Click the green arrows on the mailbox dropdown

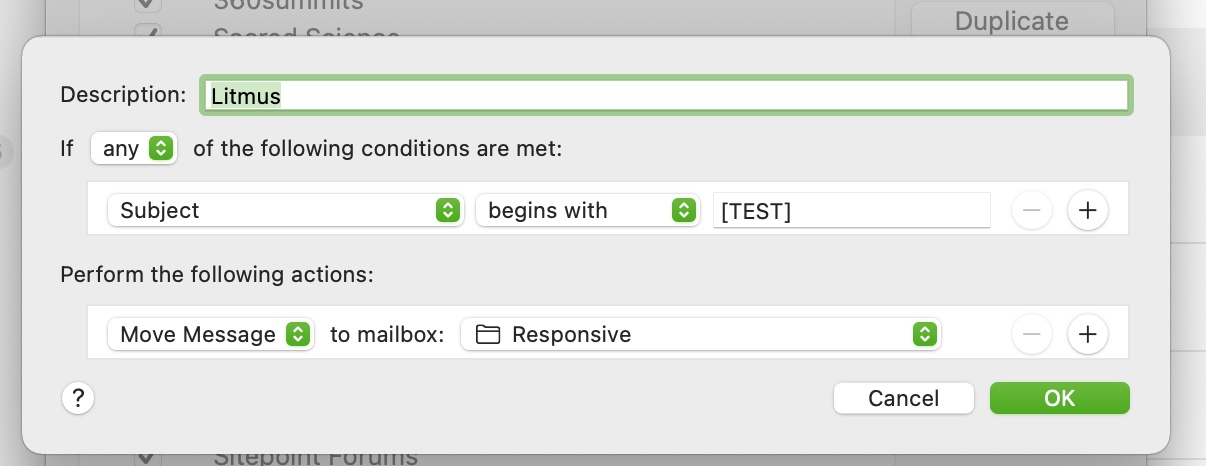pyautogui.click(x=925, y=334)
